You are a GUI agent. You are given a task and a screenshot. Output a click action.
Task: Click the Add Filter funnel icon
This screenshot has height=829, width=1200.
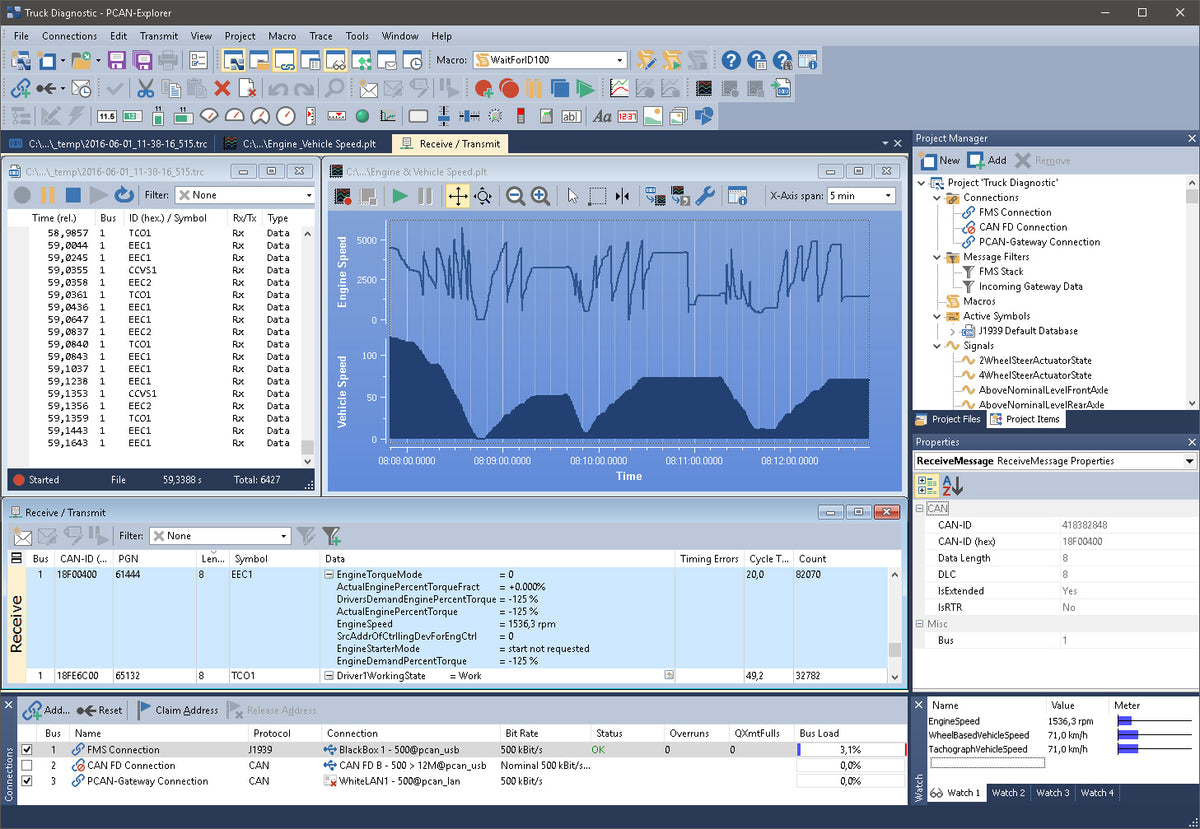point(332,535)
